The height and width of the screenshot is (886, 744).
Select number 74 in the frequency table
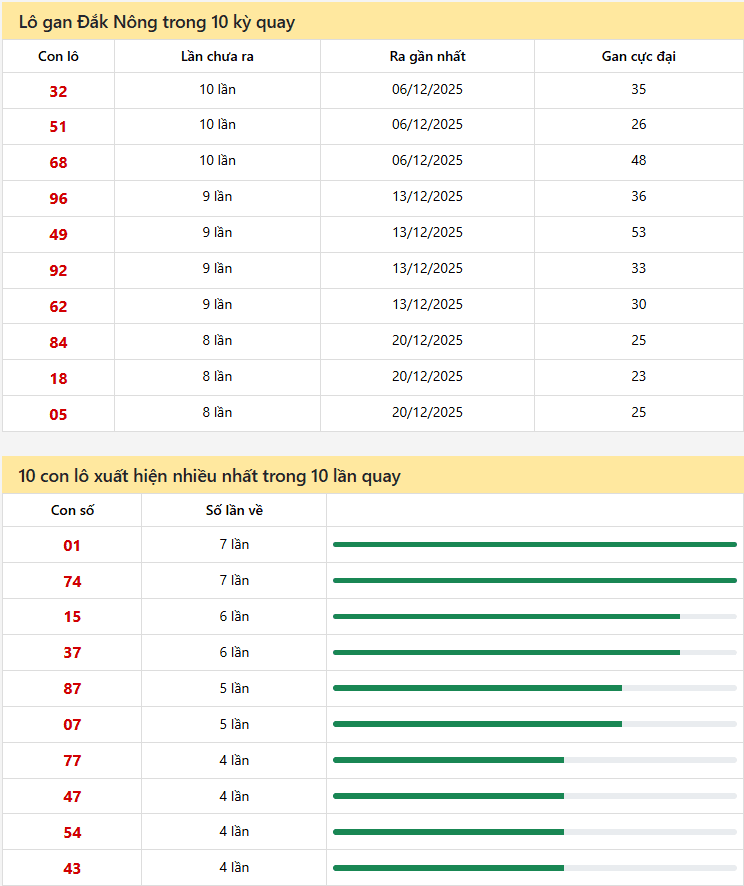coord(72,582)
